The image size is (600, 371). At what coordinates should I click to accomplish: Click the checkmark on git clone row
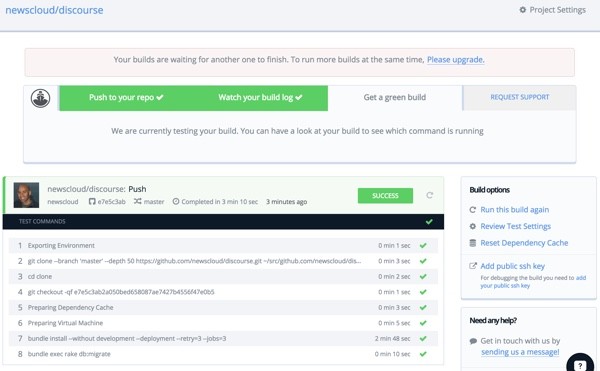coord(423,261)
